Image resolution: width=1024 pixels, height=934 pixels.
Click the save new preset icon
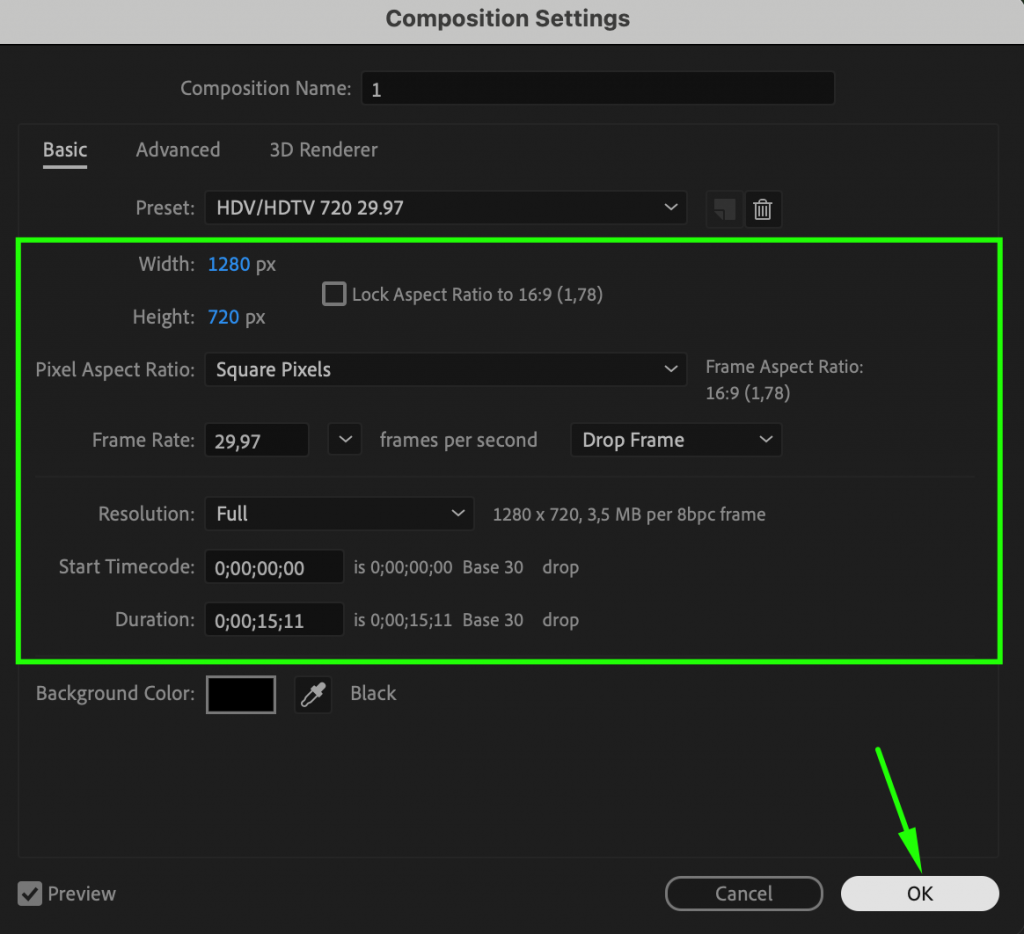[724, 209]
